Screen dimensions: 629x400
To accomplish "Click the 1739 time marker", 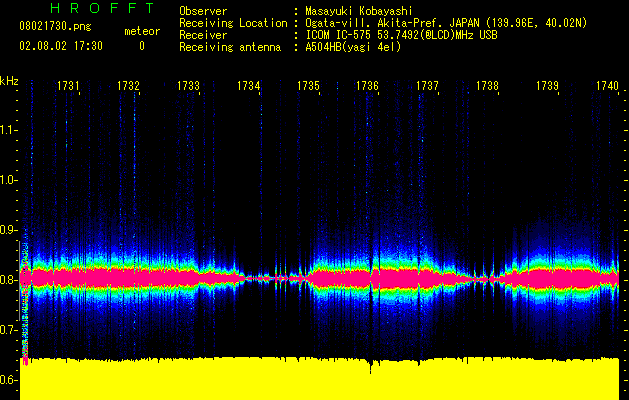I will click(x=547, y=86).
